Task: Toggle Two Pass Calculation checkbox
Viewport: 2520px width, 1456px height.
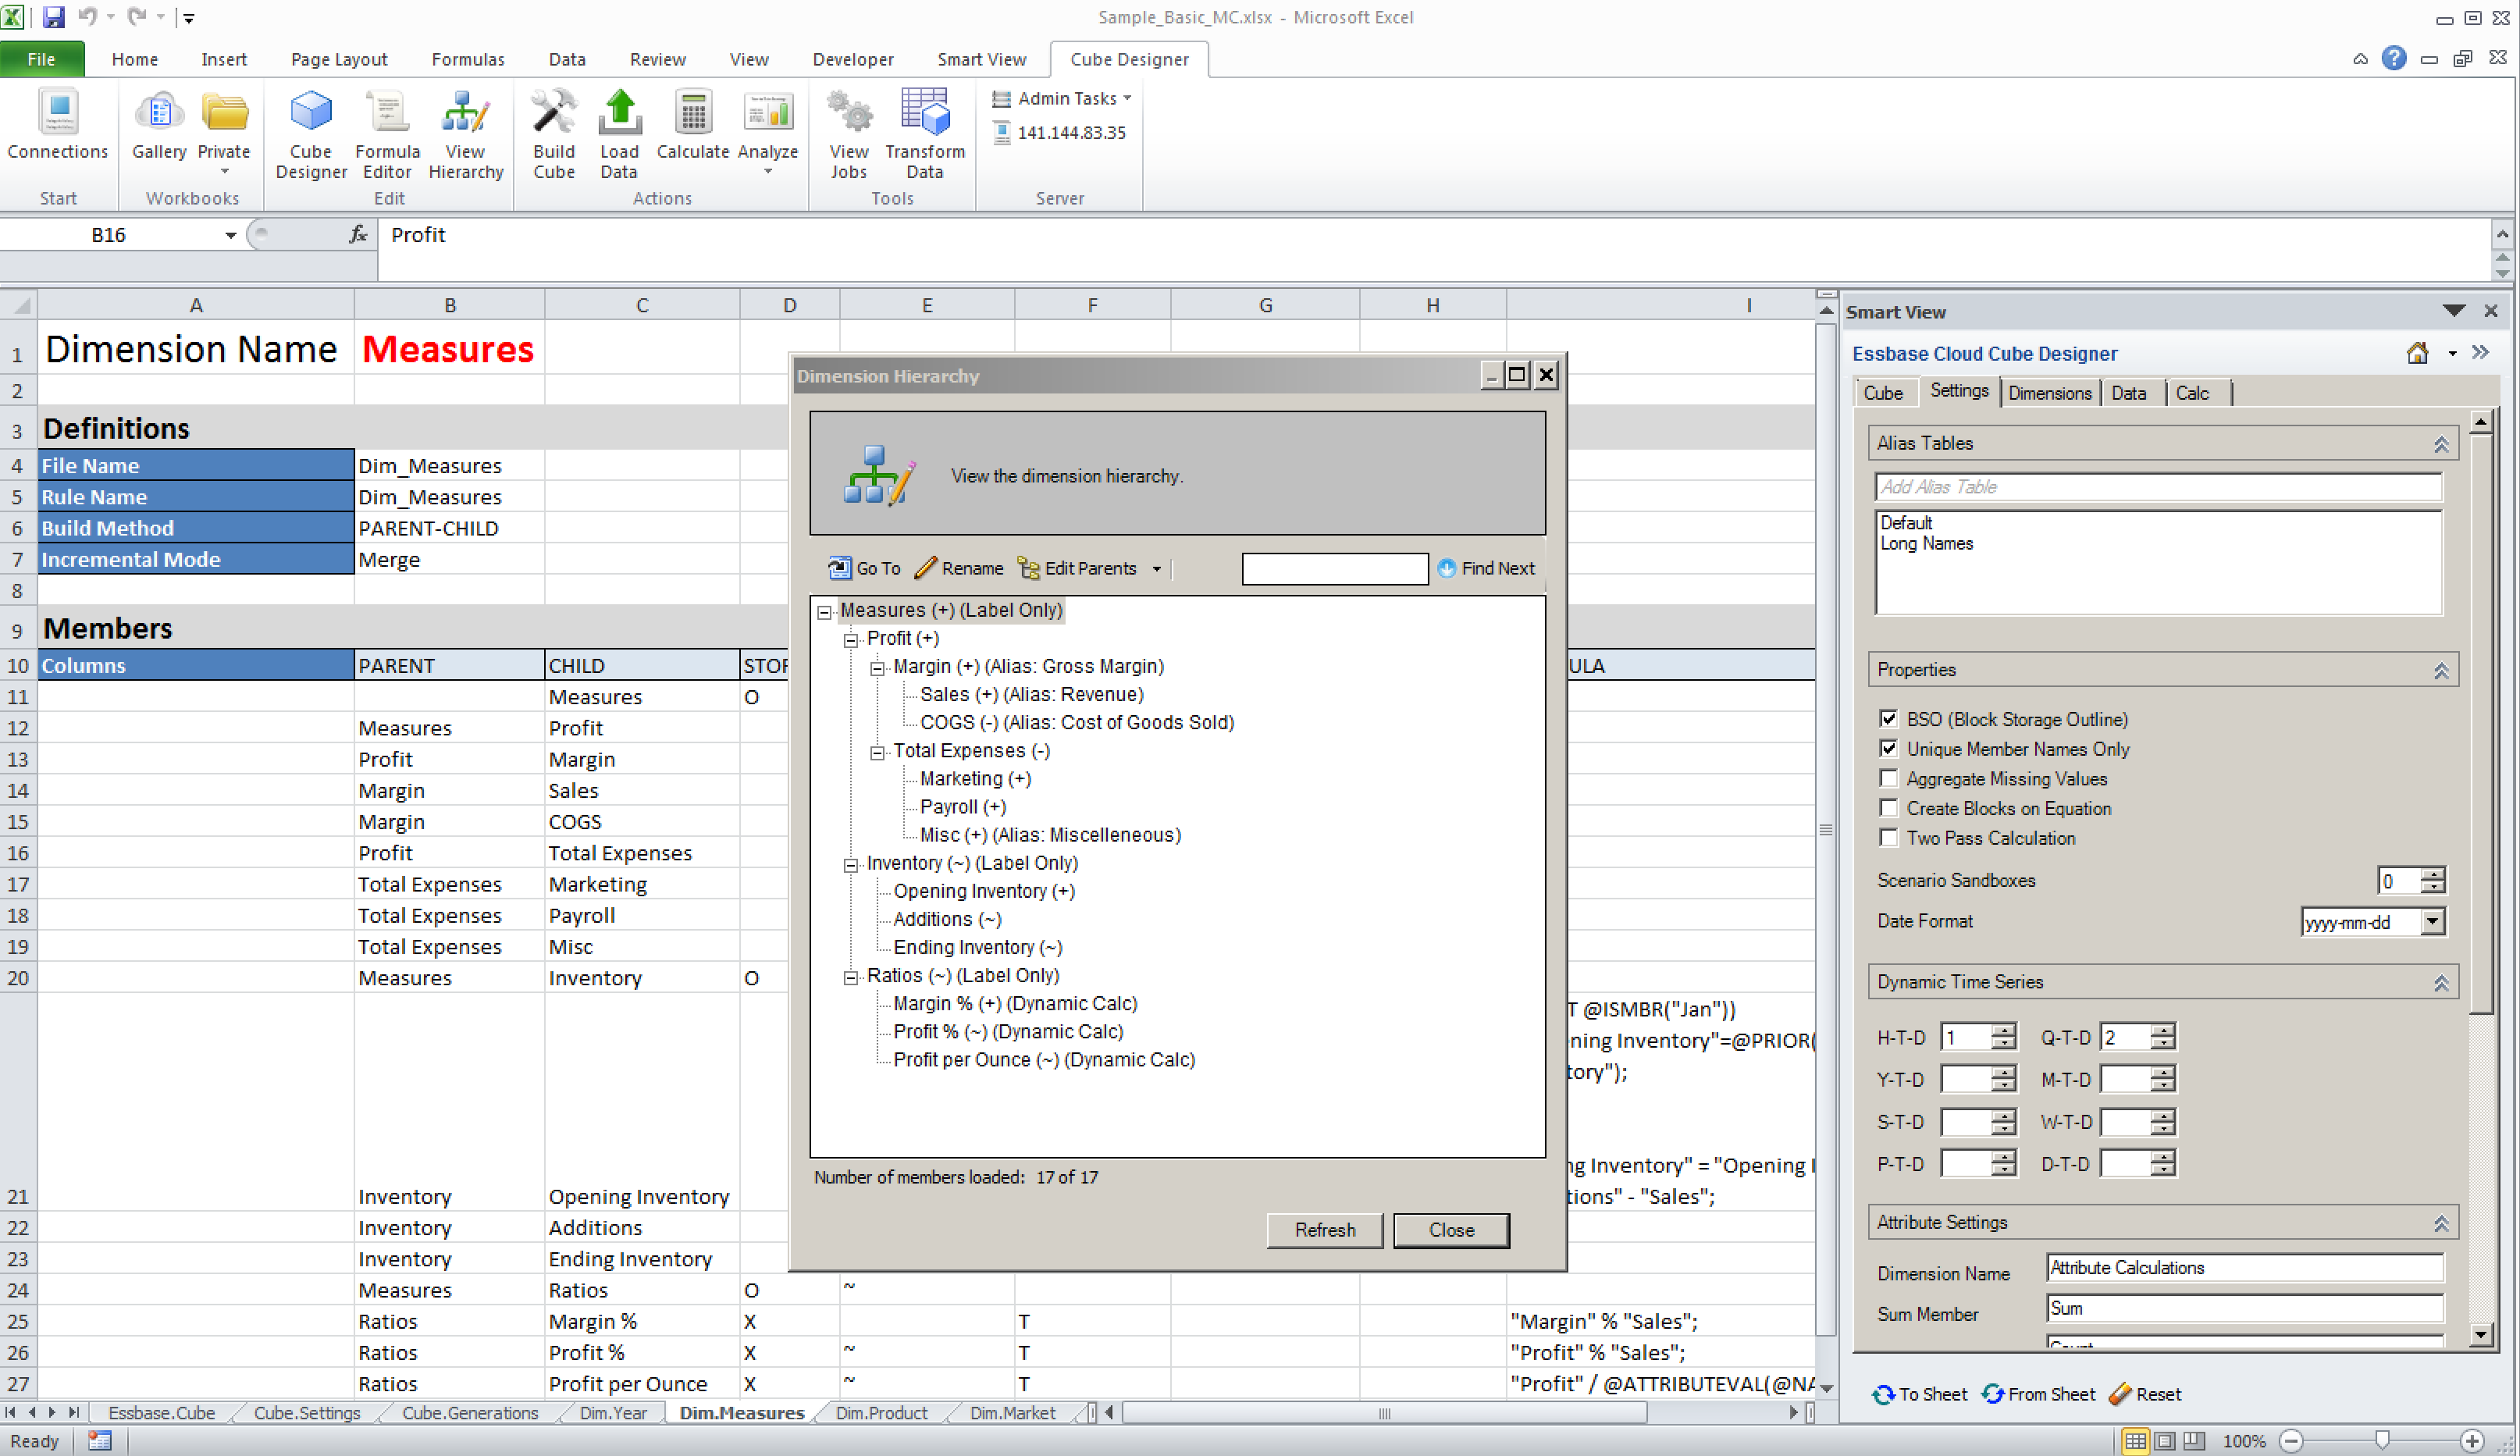Action: (x=1889, y=838)
